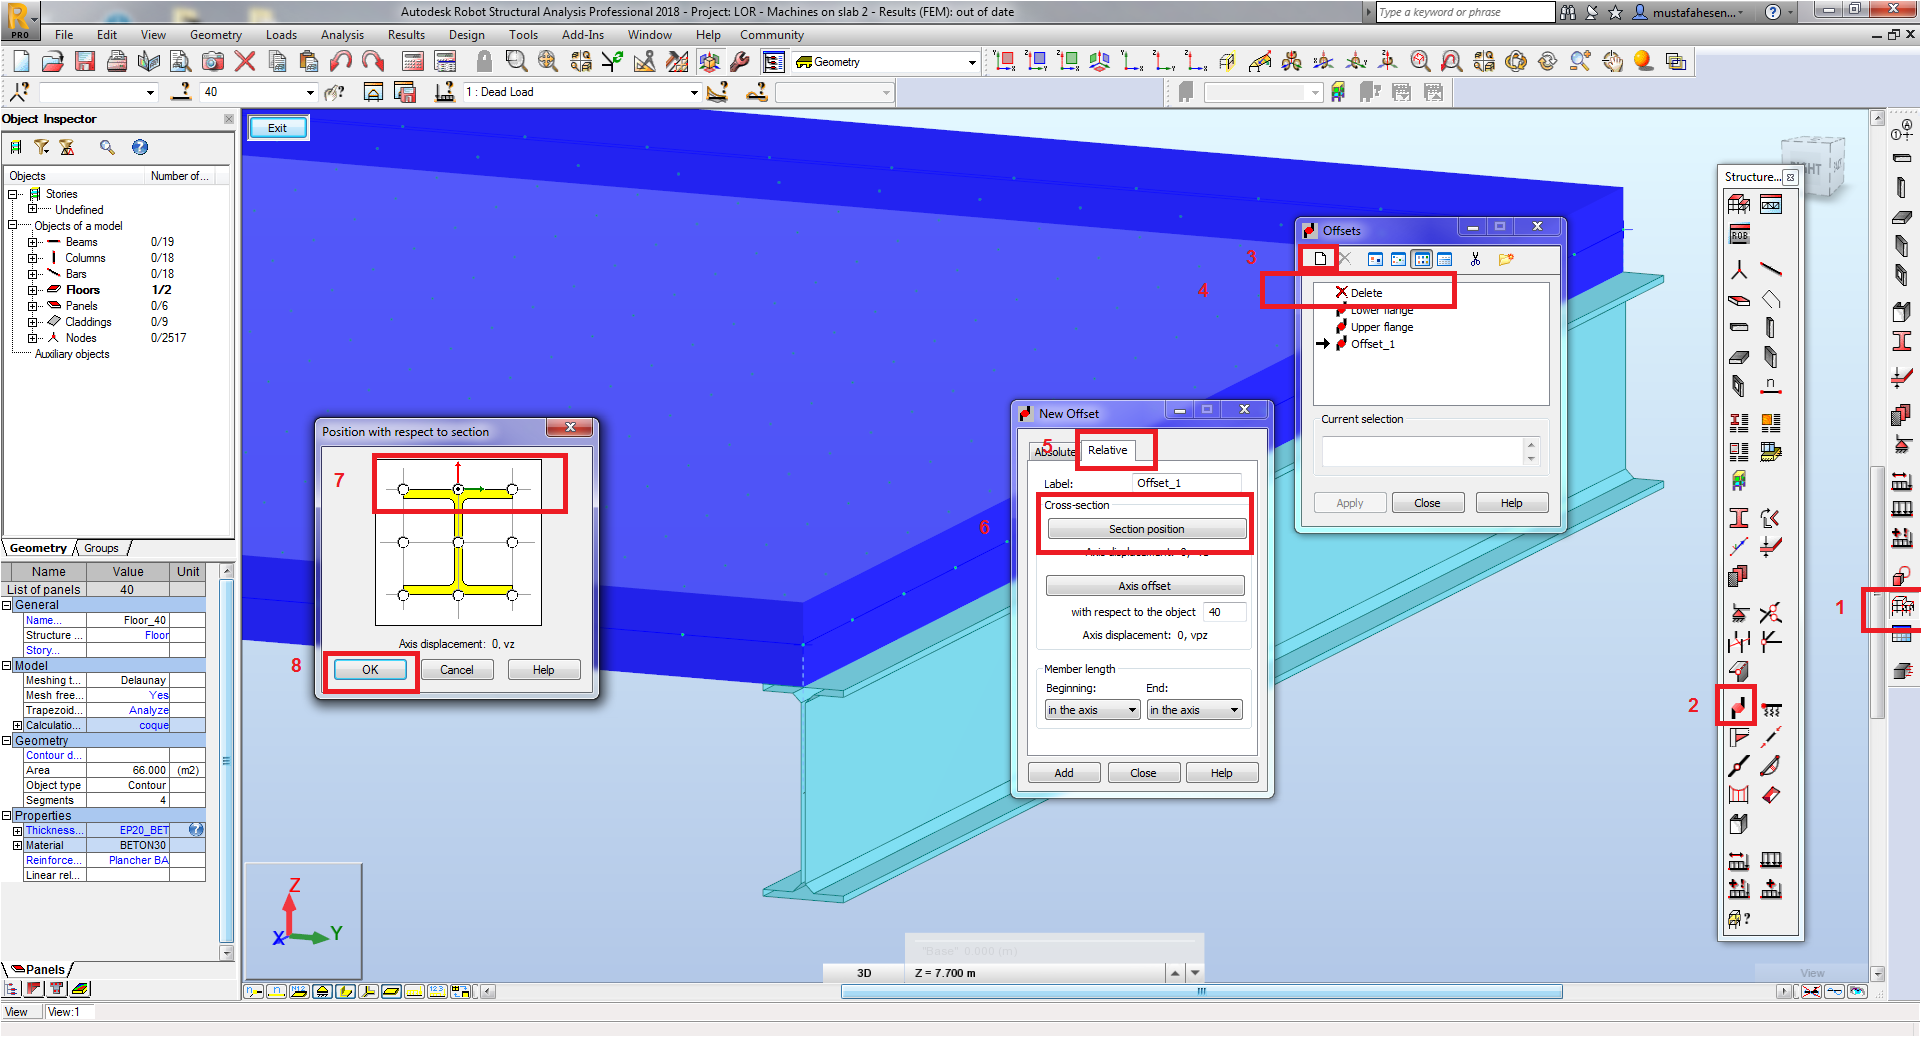Click the Save icon in the standard toolbar
This screenshot has height=1037, width=1921.
pos(85,61)
